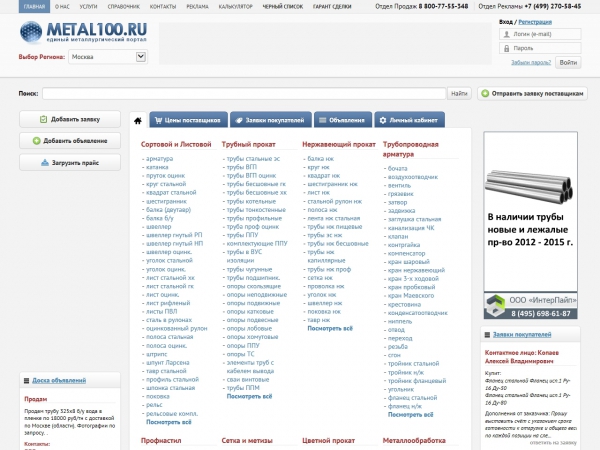Open the О НАС menu item
The width and height of the screenshot is (600, 450).
tap(62, 7)
